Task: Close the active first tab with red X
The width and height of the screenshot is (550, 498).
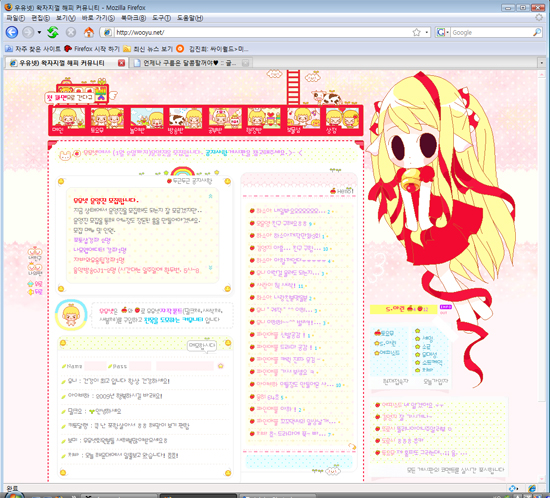Action: (x=121, y=63)
